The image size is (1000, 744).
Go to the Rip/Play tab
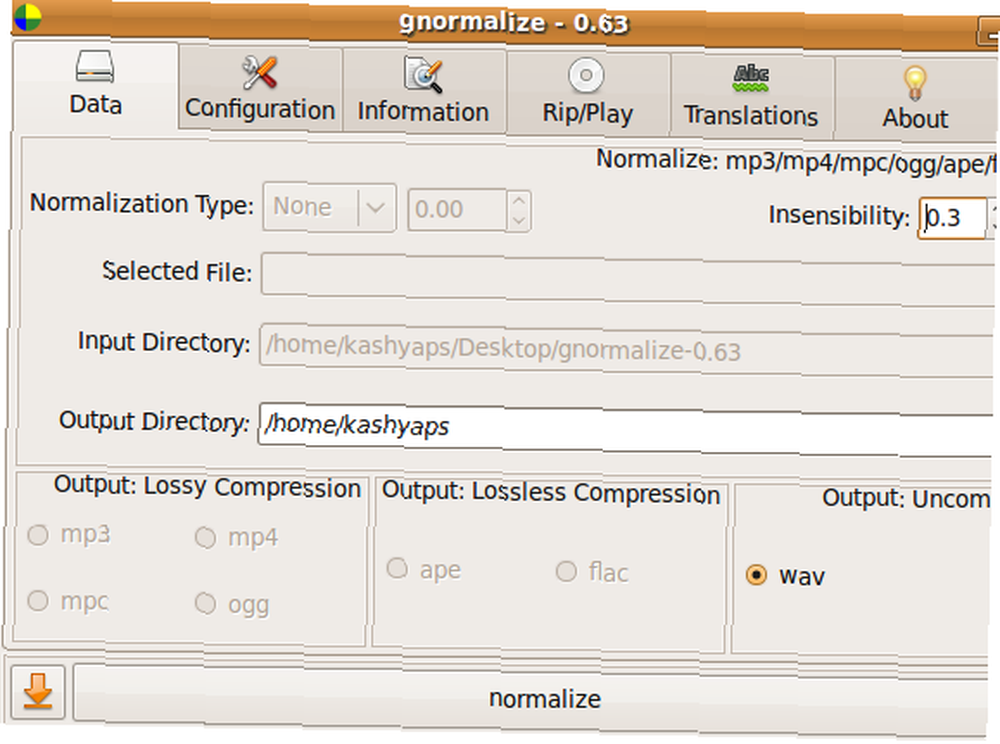[x=587, y=95]
